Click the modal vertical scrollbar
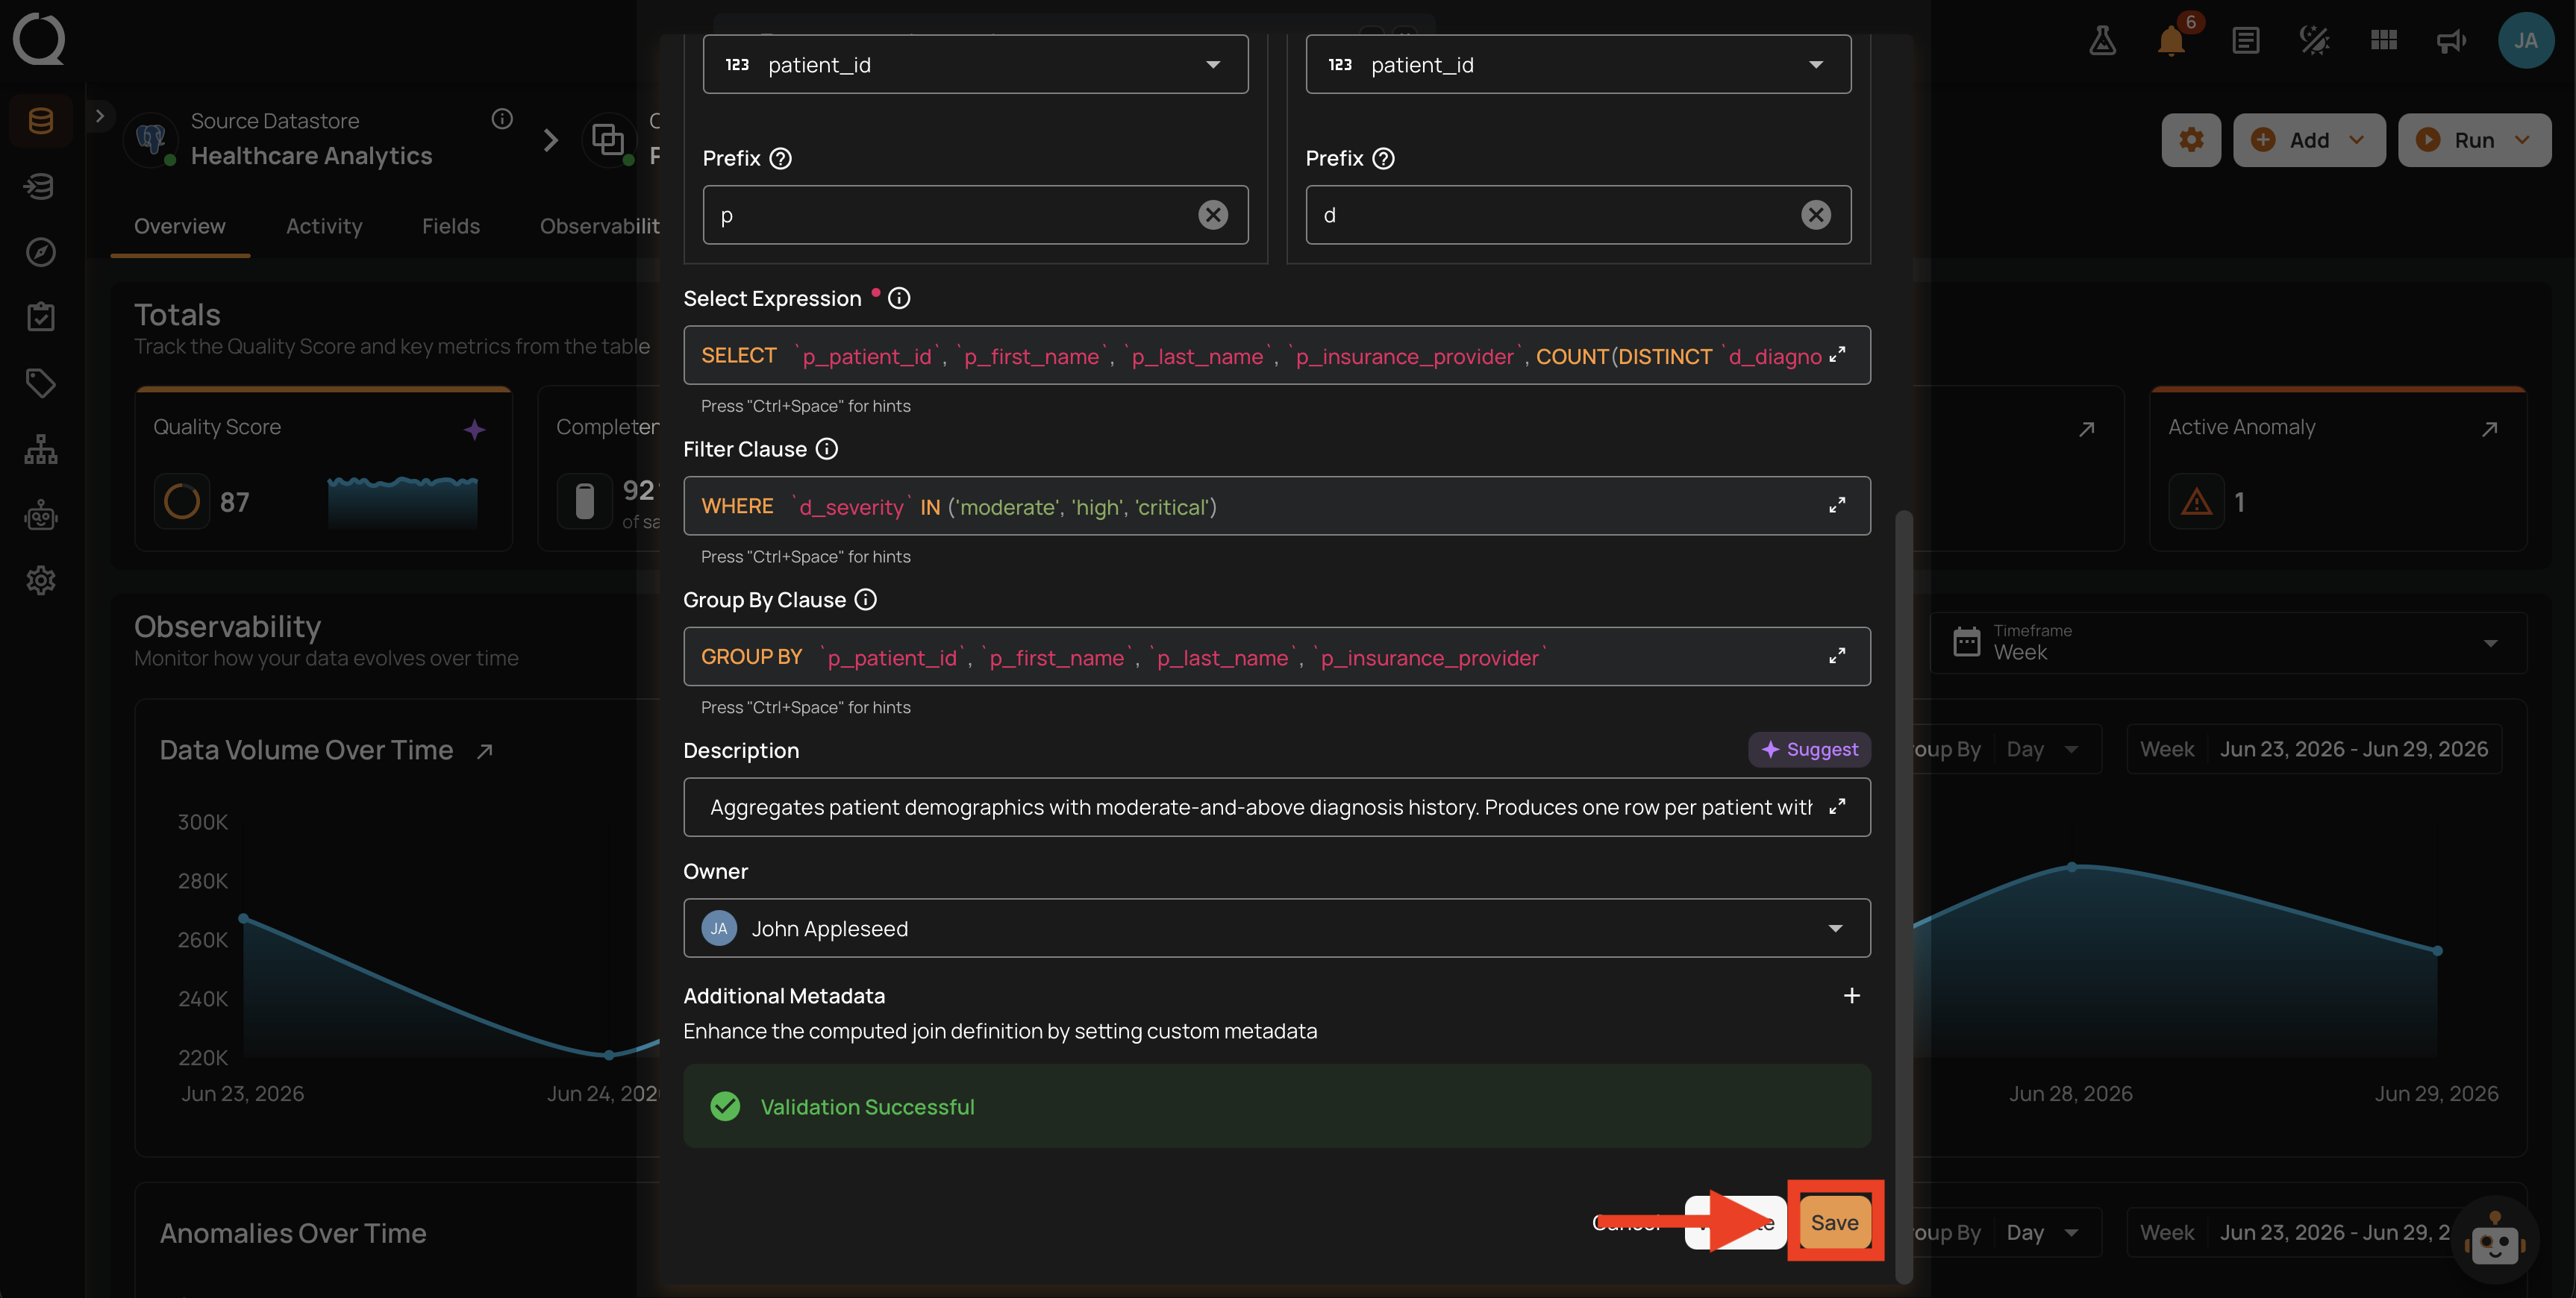The width and height of the screenshot is (2576, 1298). pos(1904,896)
